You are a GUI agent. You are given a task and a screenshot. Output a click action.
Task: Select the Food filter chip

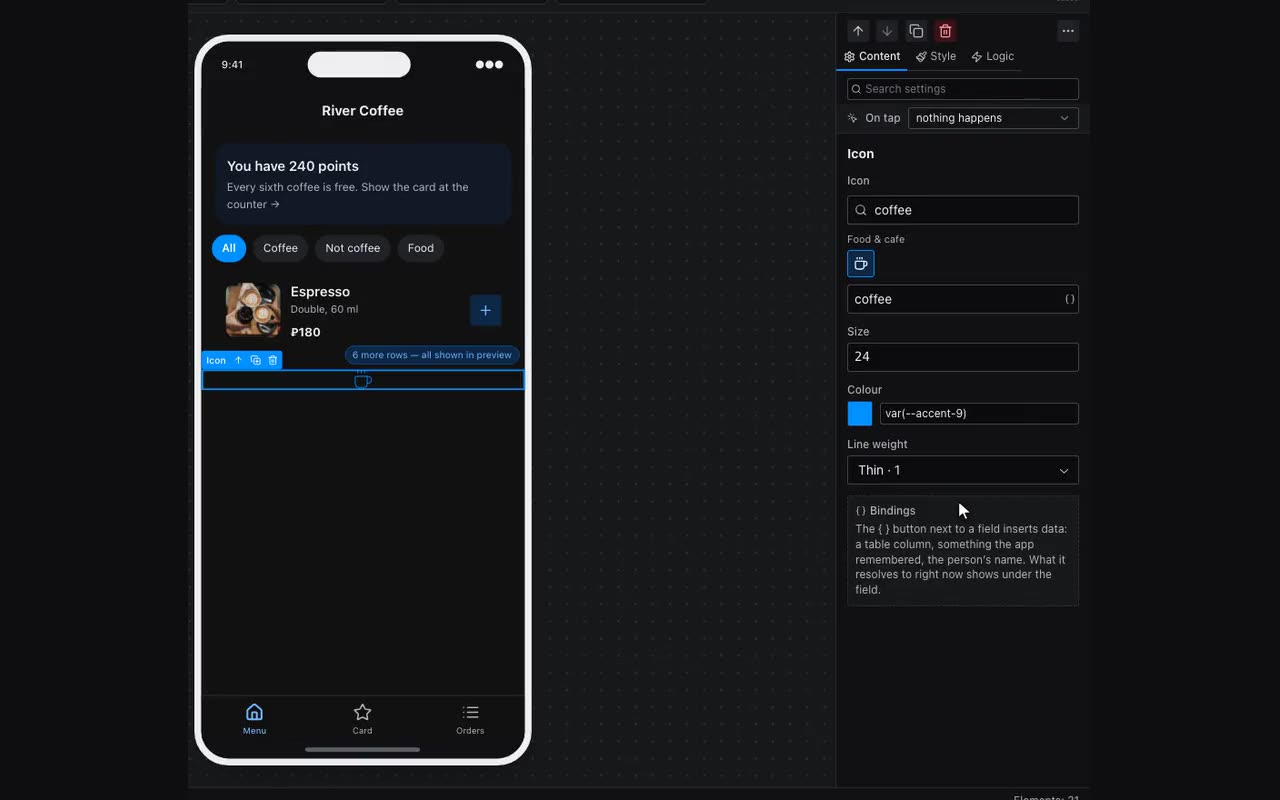[x=421, y=248]
